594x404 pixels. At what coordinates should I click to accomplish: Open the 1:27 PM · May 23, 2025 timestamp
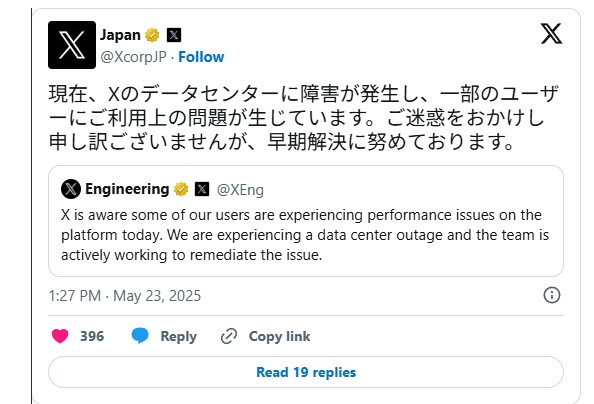click(125, 296)
